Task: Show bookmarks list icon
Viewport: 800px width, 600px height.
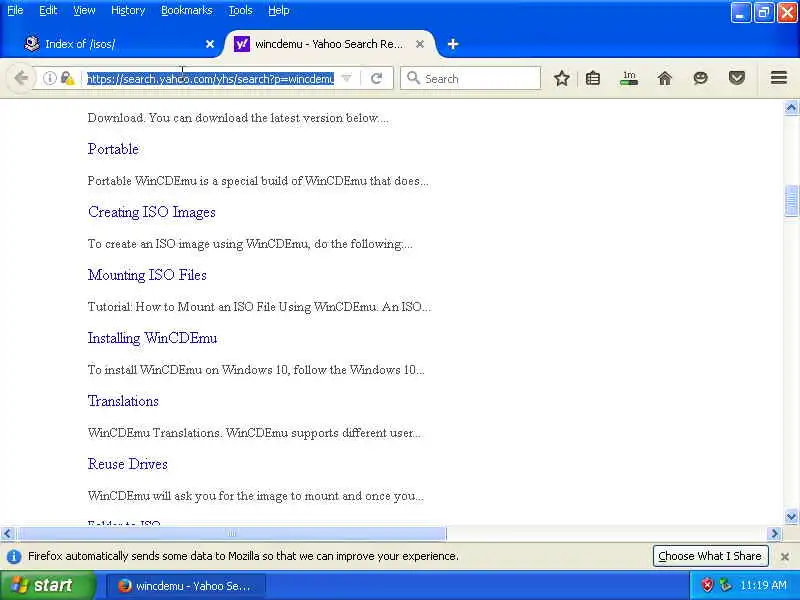Action: coord(593,78)
